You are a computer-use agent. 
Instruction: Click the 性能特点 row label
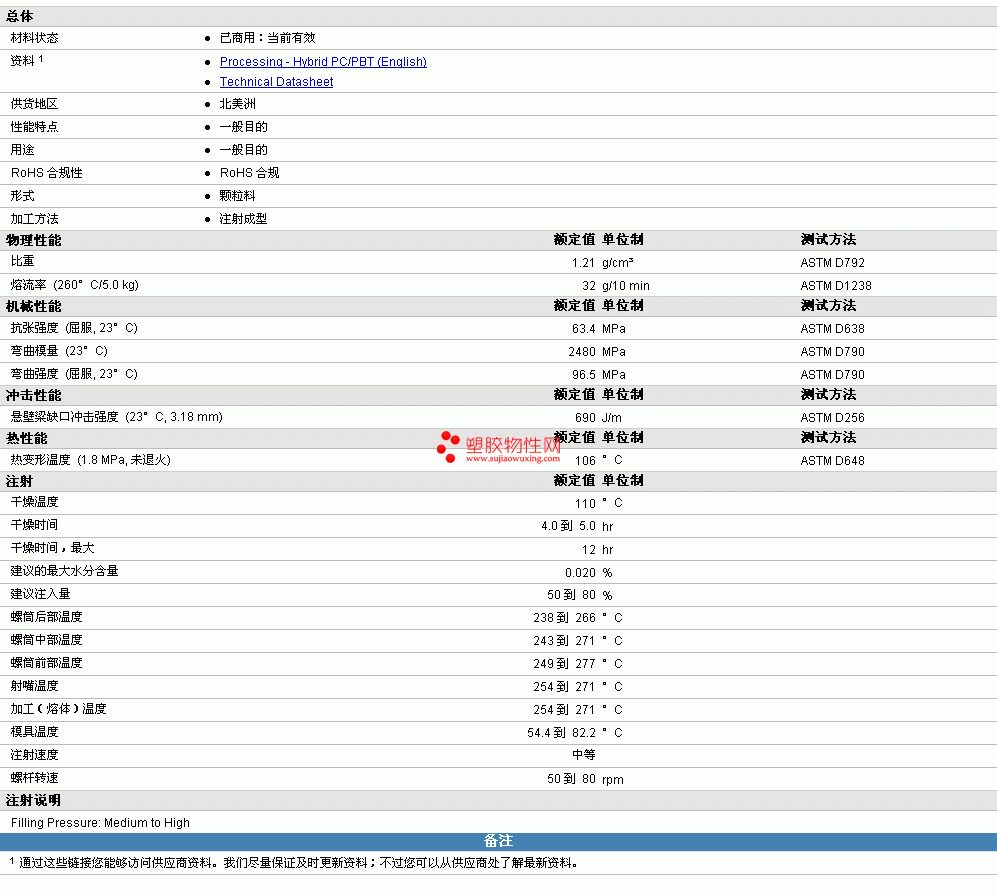click(34, 127)
